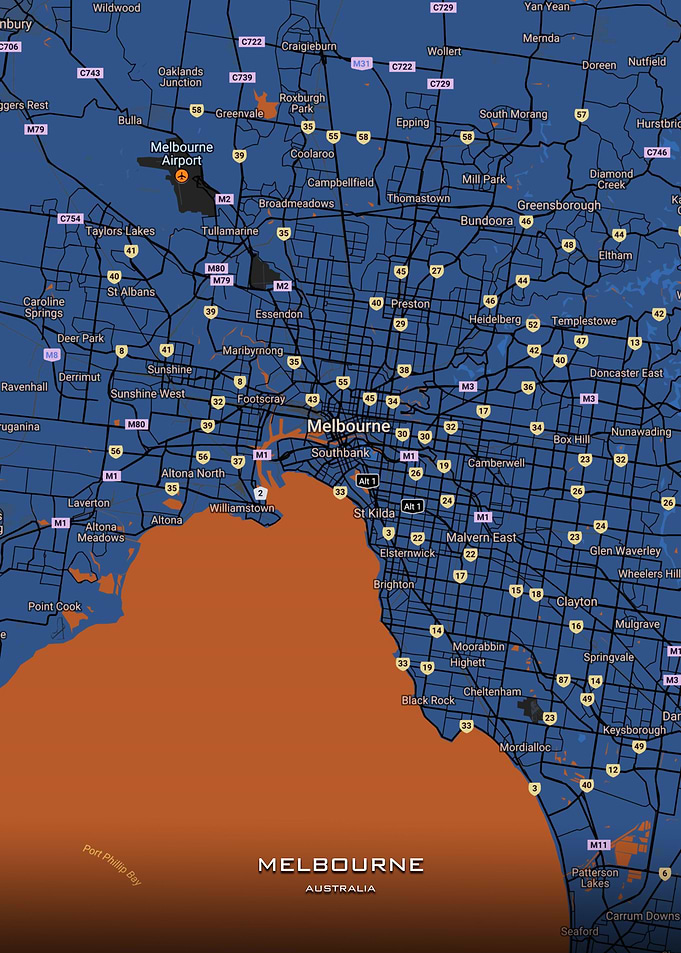Click the Clayton label
This screenshot has height=953, width=681.
click(x=577, y=602)
